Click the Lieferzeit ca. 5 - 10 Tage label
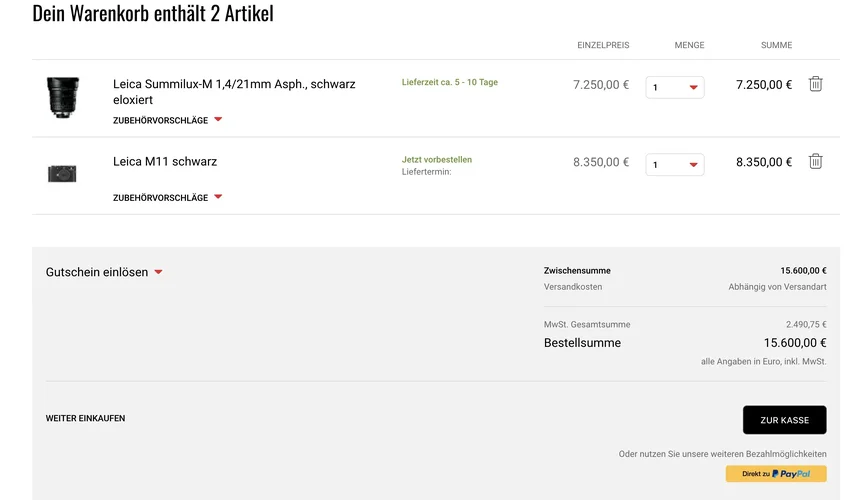This screenshot has width=853, height=500. (449, 82)
